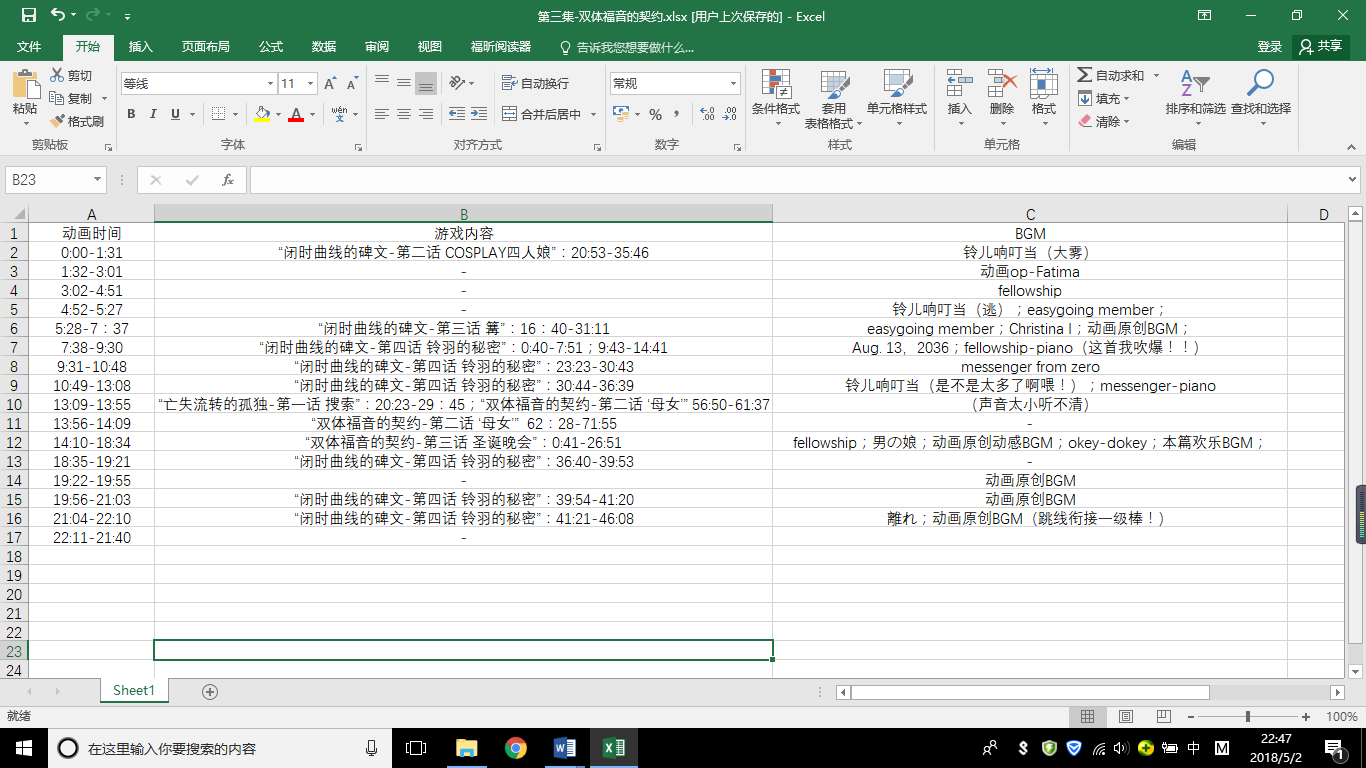The height and width of the screenshot is (768, 1366).
Task: Click Merge and Center (合并后居中)
Action: pyautogui.click(x=542, y=114)
